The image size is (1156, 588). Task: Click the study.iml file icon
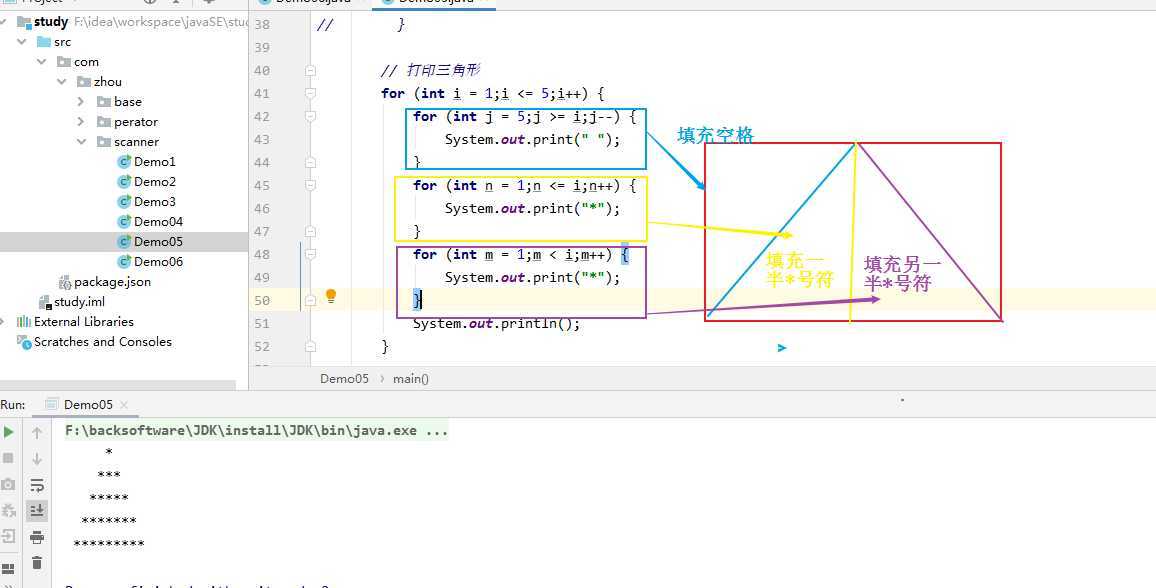(45, 302)
